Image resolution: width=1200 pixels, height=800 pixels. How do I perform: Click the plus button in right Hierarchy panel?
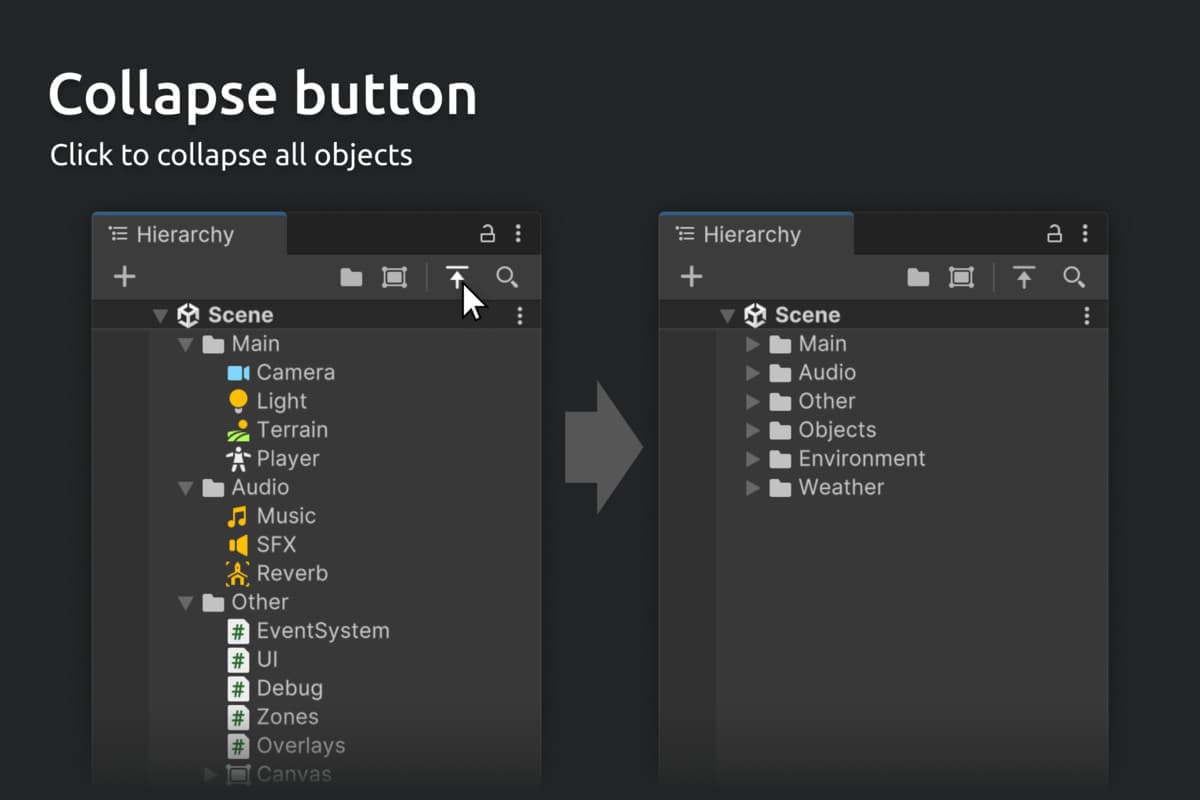coord(691,277)
